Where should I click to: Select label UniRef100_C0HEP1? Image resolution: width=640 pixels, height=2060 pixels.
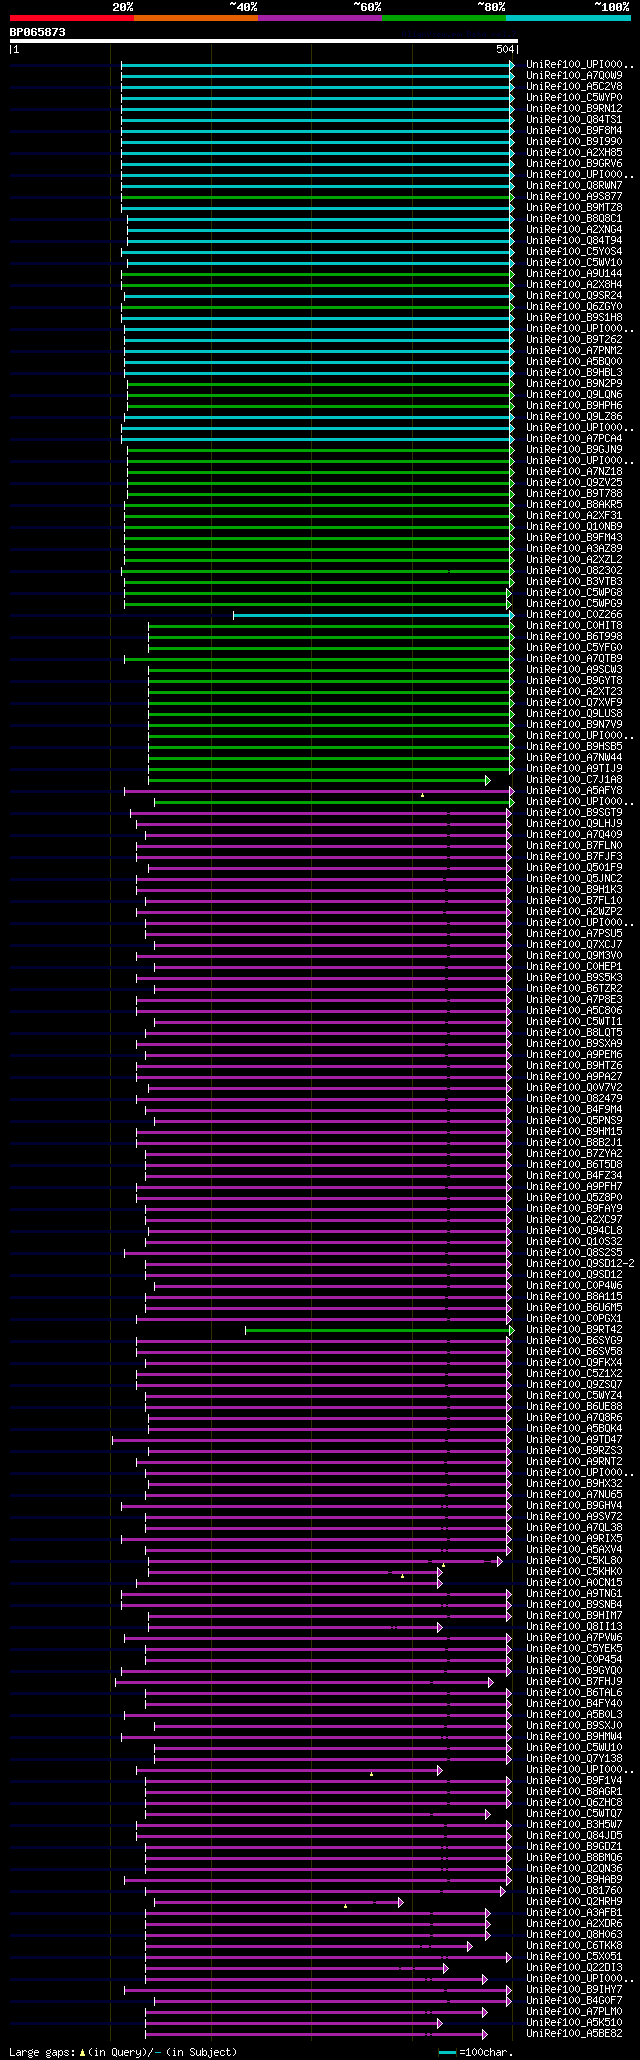(x=574, y=966)
